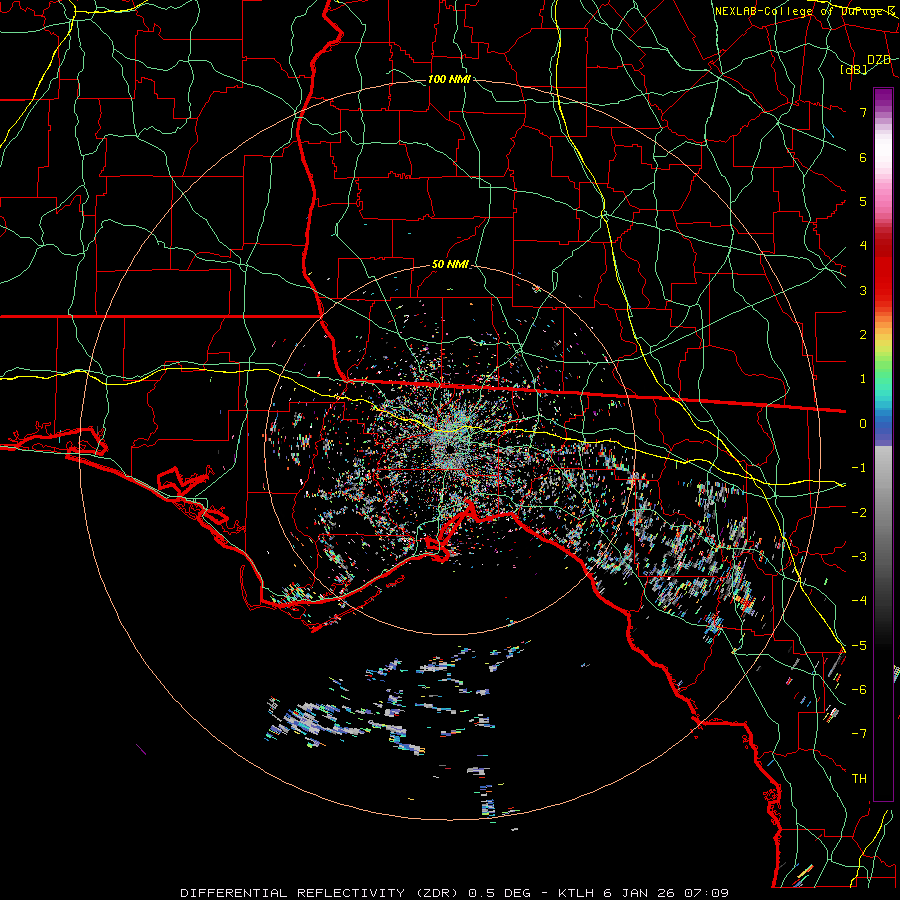Click the 100 NMI range ring label

(449, 79)
